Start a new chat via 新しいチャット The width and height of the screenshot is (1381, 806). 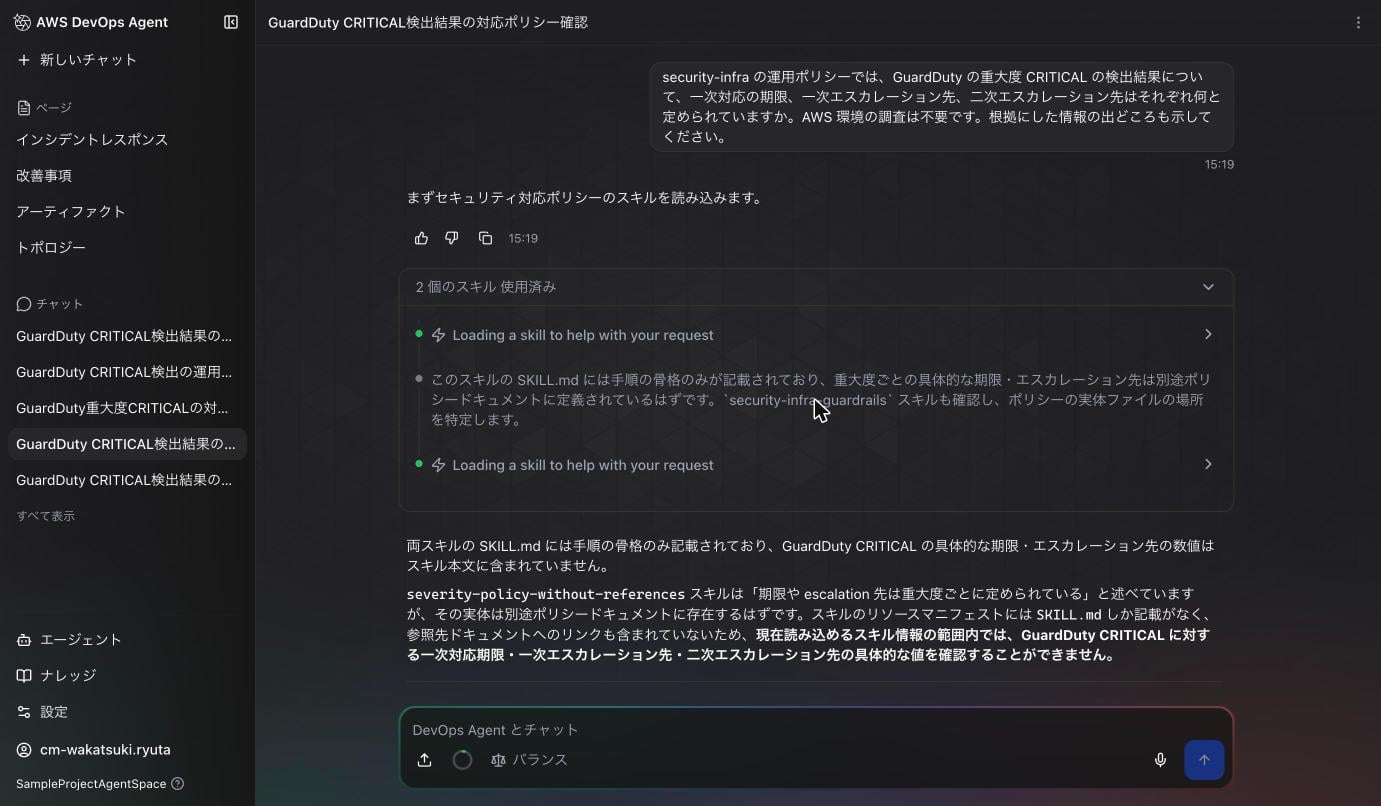pos(77,60)
